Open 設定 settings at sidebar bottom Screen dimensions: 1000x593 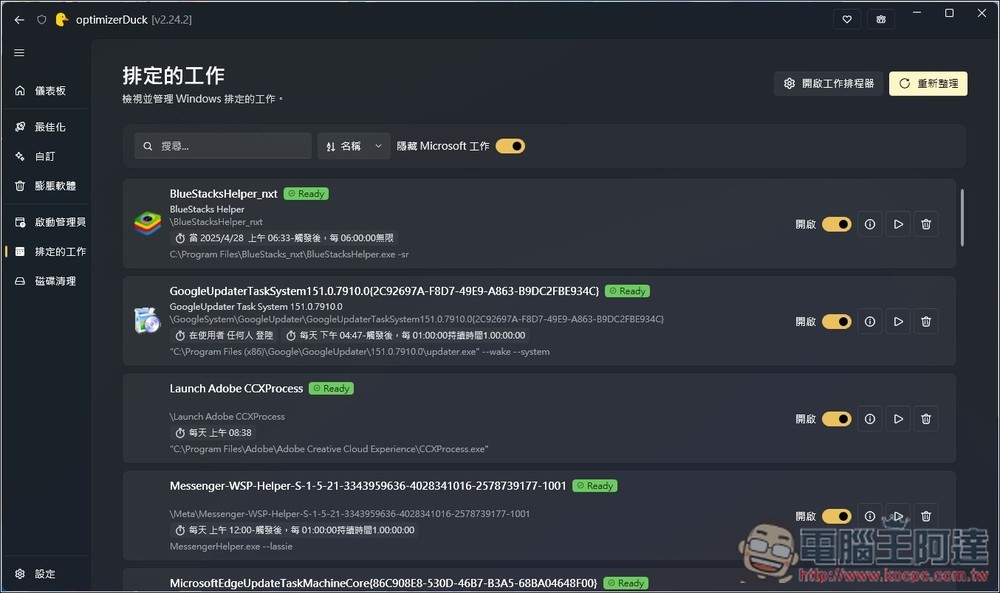coord(45,574)
